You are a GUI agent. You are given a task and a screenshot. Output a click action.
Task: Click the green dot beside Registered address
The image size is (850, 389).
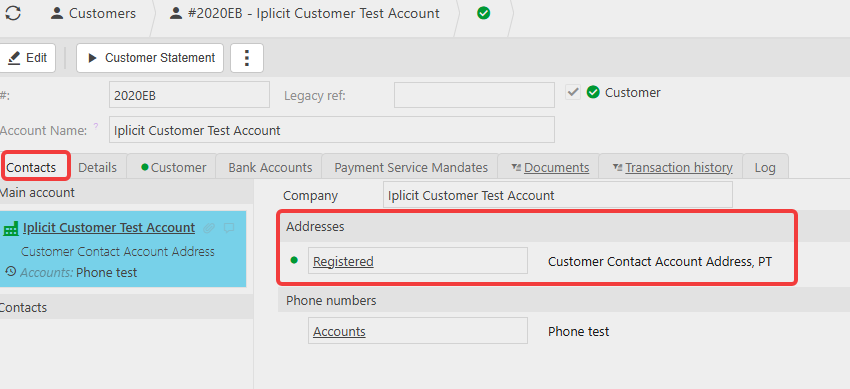(x=294, y=260)
